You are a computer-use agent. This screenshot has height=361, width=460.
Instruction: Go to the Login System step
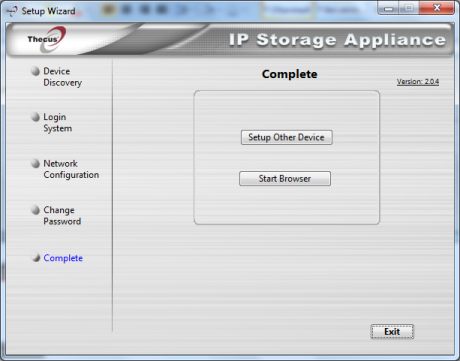click(58, 123)
